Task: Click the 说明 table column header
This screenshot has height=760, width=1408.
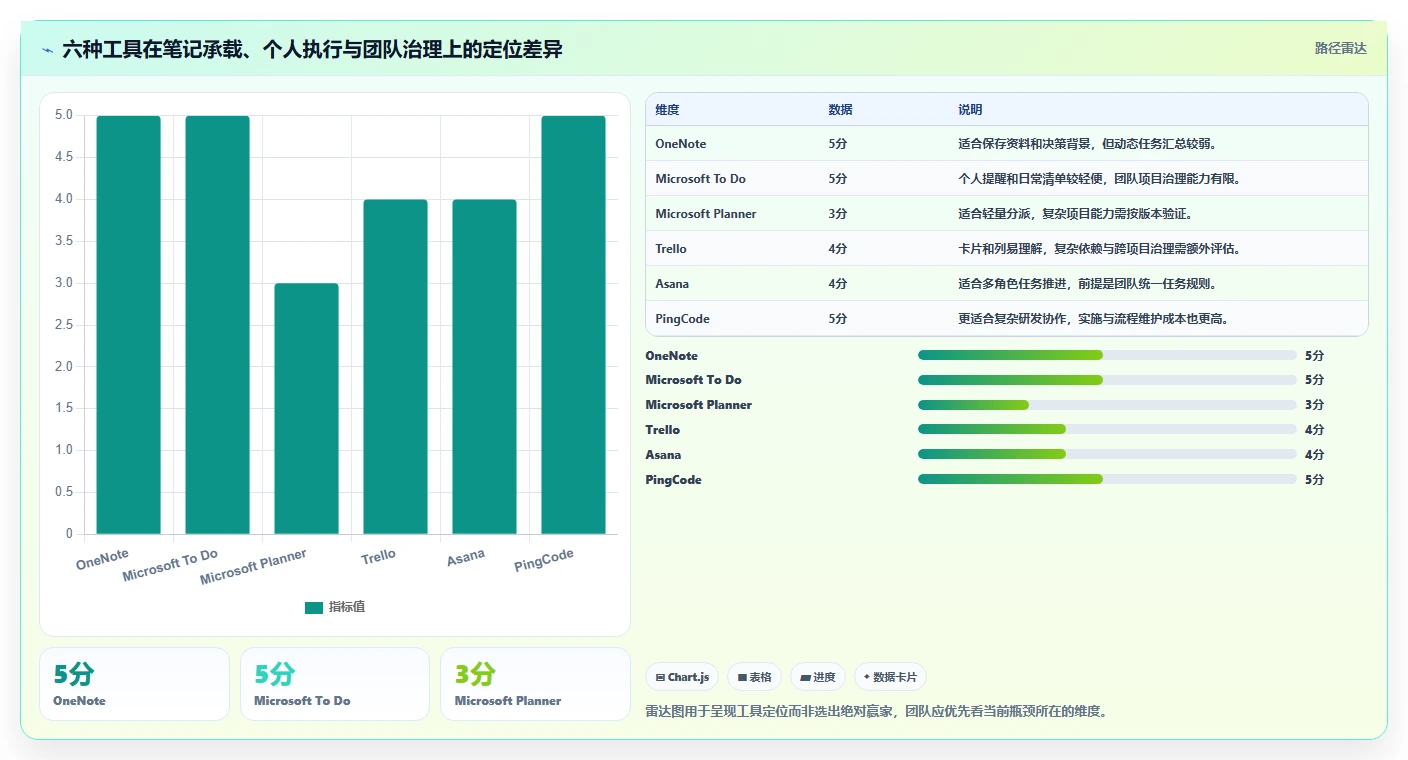Action: pyautogui.click(x=971, y=110)
